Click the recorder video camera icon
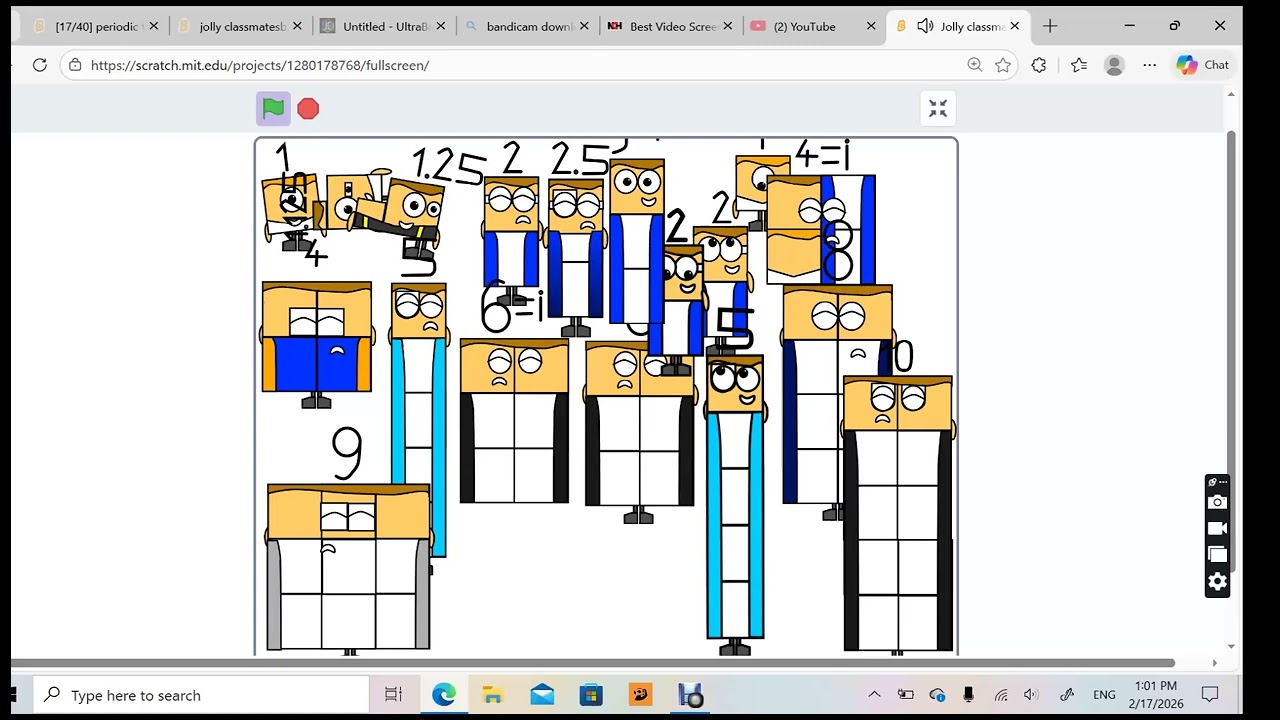Image resolution: width=1280 pixels, height=720 pixels. [x=1217, y=529]
